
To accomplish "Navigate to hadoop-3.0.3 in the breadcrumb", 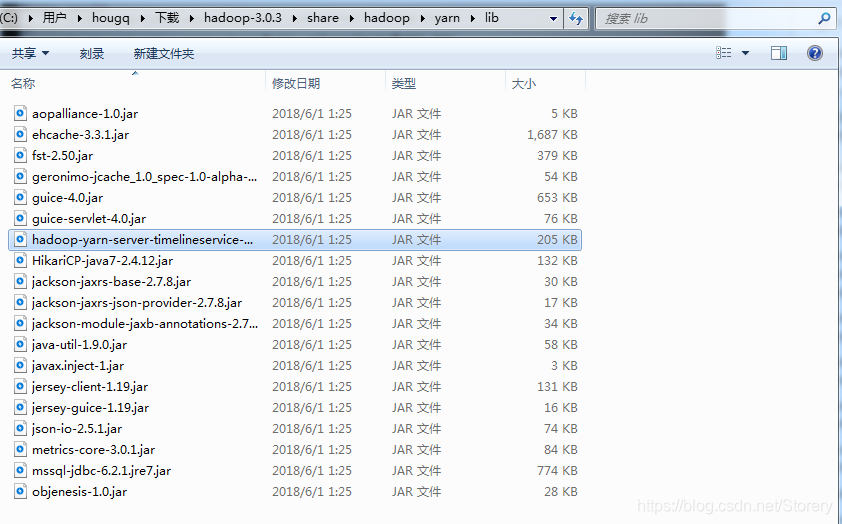I will point(243,18).
